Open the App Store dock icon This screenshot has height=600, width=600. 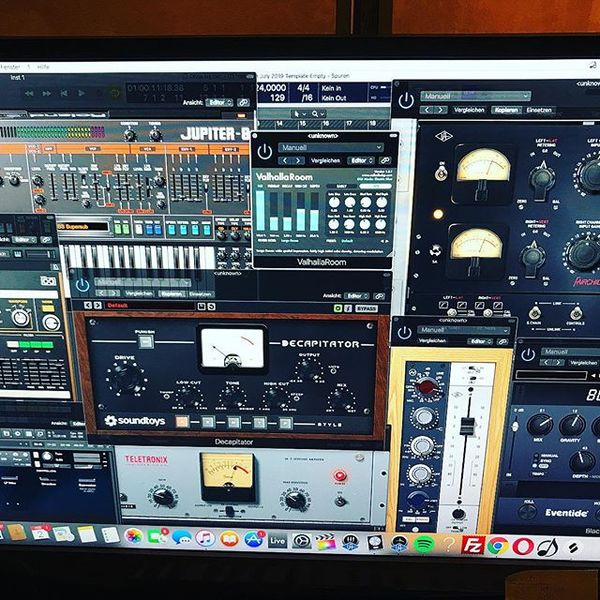253,540
